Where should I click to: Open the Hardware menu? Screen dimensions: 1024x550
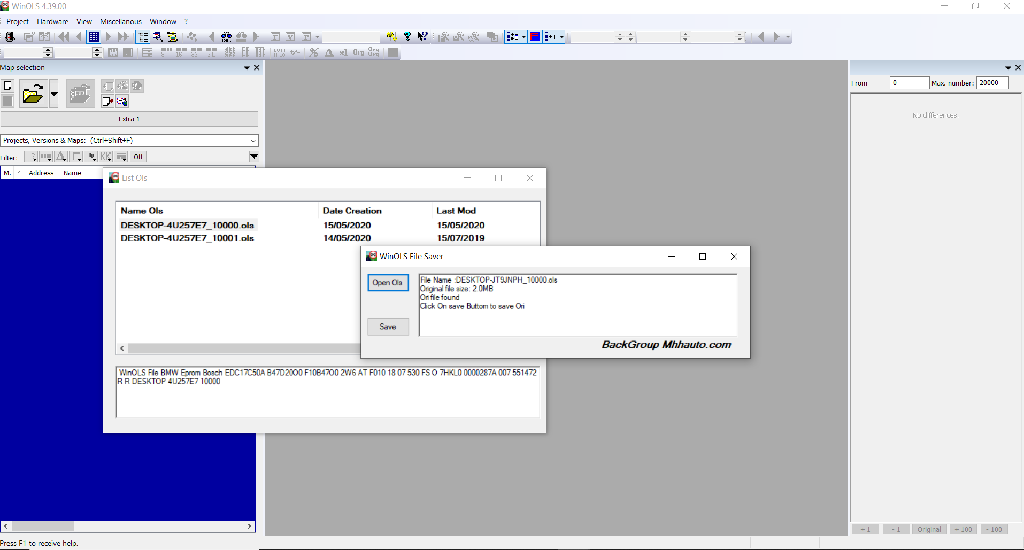(x=52, y=22)
